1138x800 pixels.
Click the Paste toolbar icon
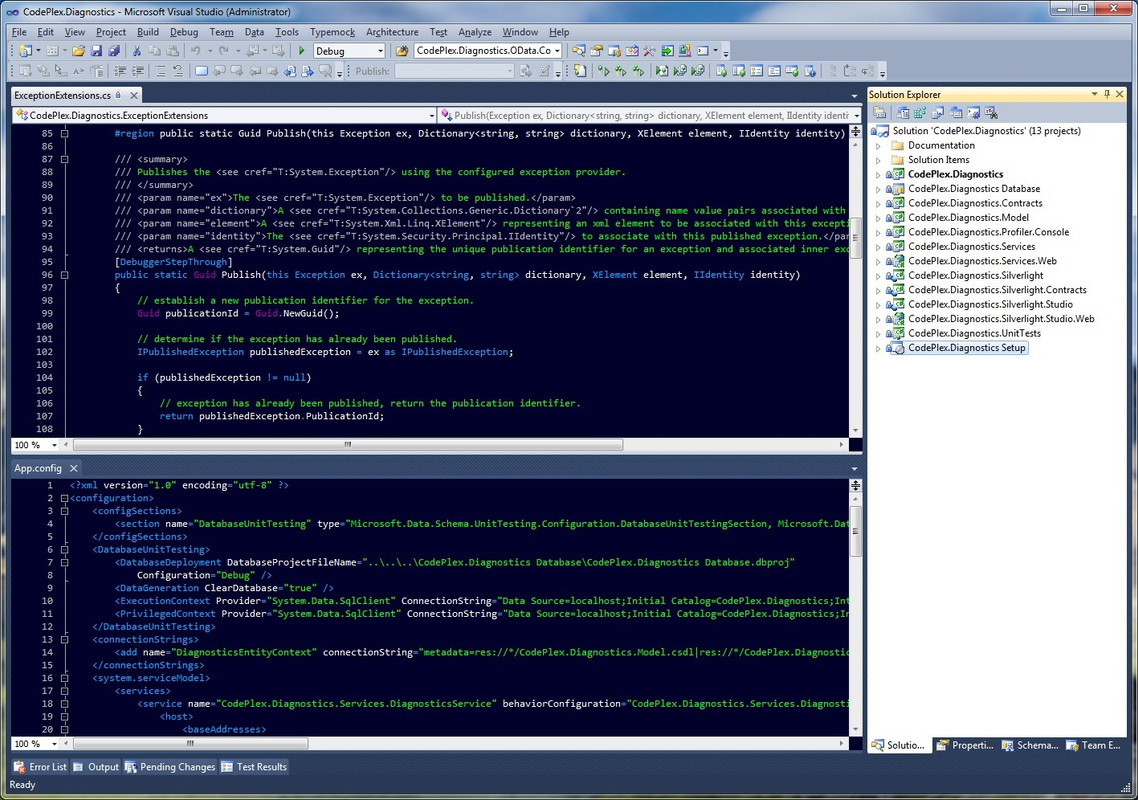coord(172,51)
